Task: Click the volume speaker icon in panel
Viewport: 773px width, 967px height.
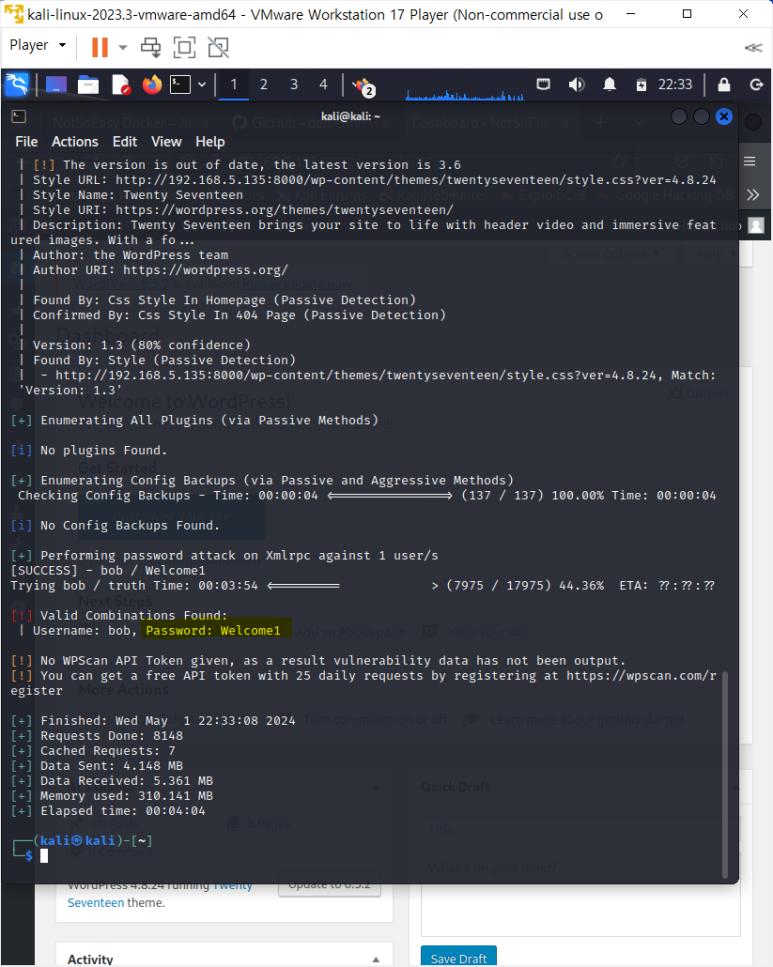Action: [576, 84]
